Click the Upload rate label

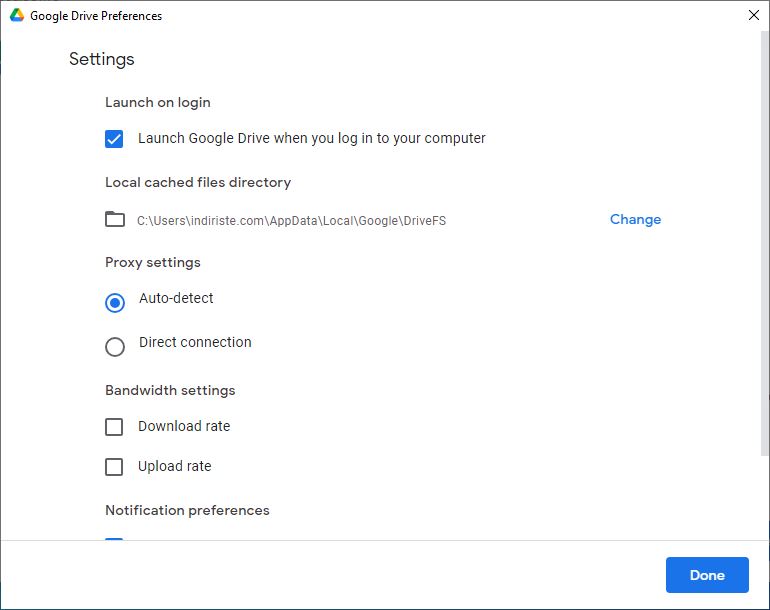tap(174, 466)
